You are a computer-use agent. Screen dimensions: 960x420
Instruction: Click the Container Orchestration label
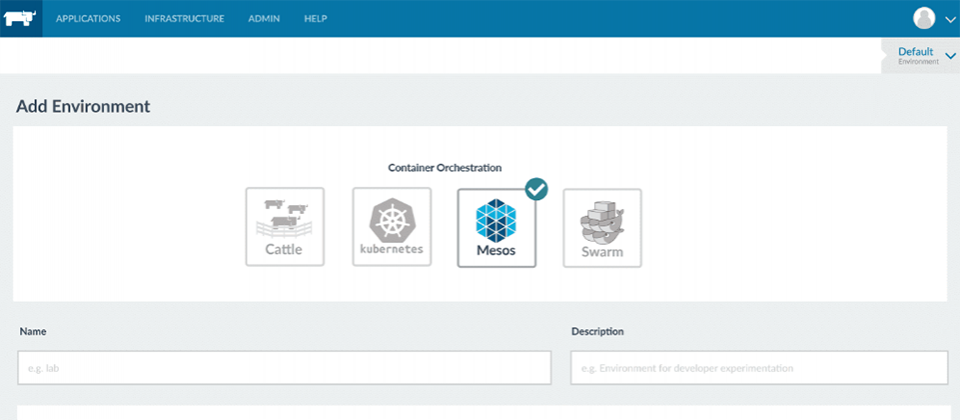(445, 167)
